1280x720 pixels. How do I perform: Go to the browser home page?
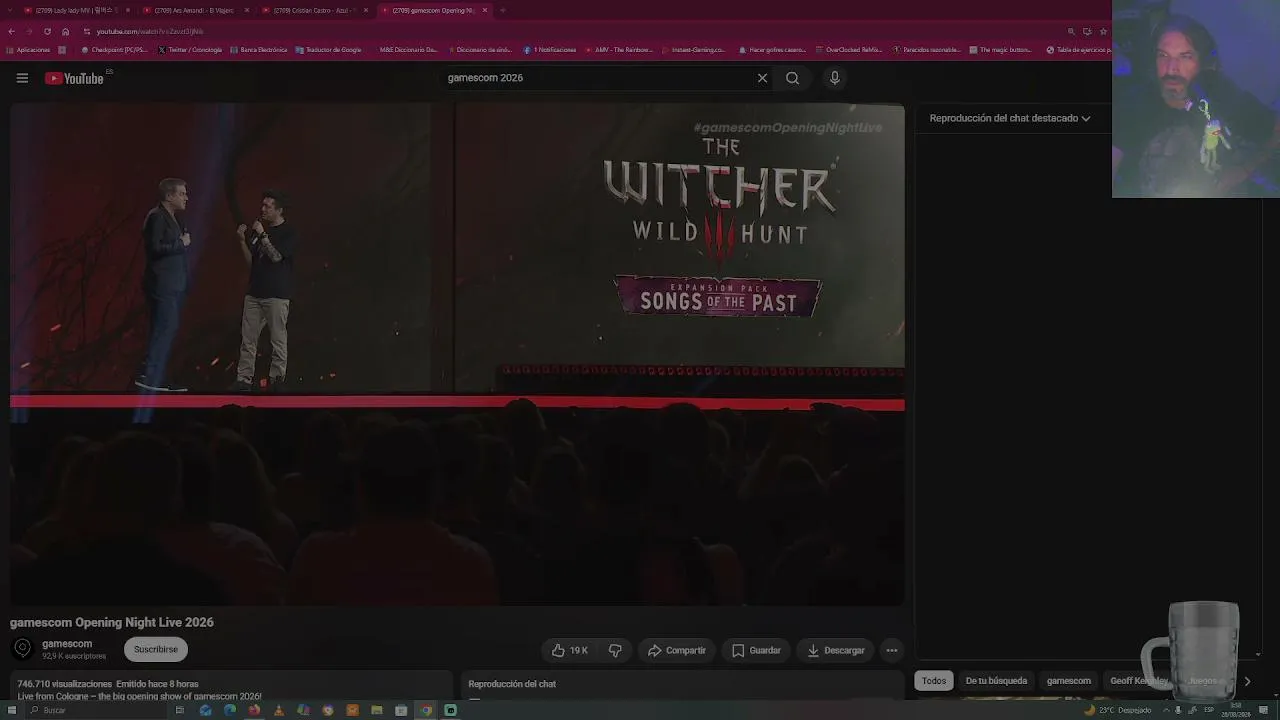65,31
